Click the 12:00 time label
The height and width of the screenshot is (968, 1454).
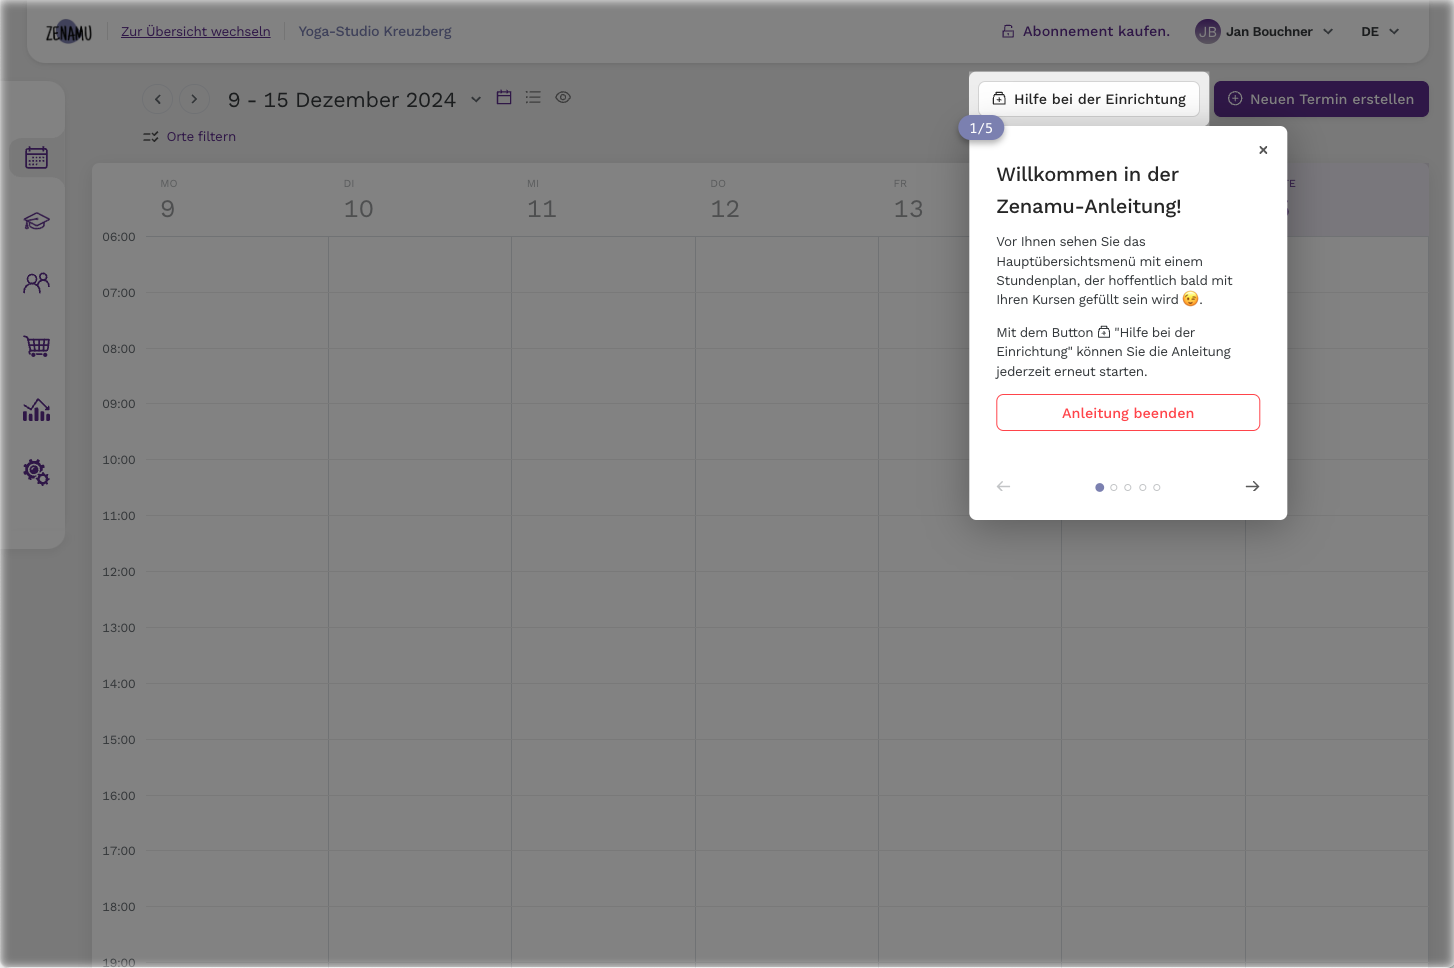119,572
